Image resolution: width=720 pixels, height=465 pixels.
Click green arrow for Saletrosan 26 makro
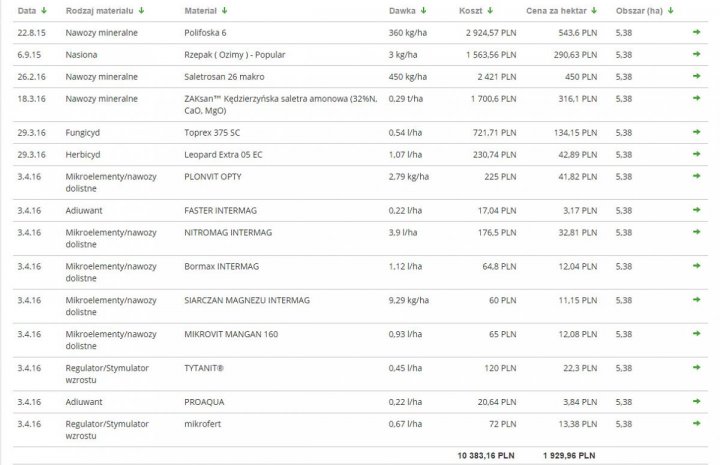(696, 76)
